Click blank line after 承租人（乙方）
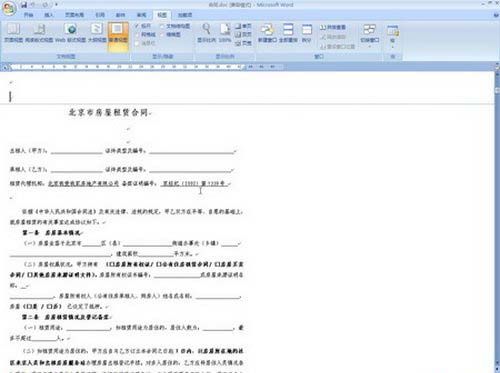Screen dimensions: 500x373 point(77,170)
